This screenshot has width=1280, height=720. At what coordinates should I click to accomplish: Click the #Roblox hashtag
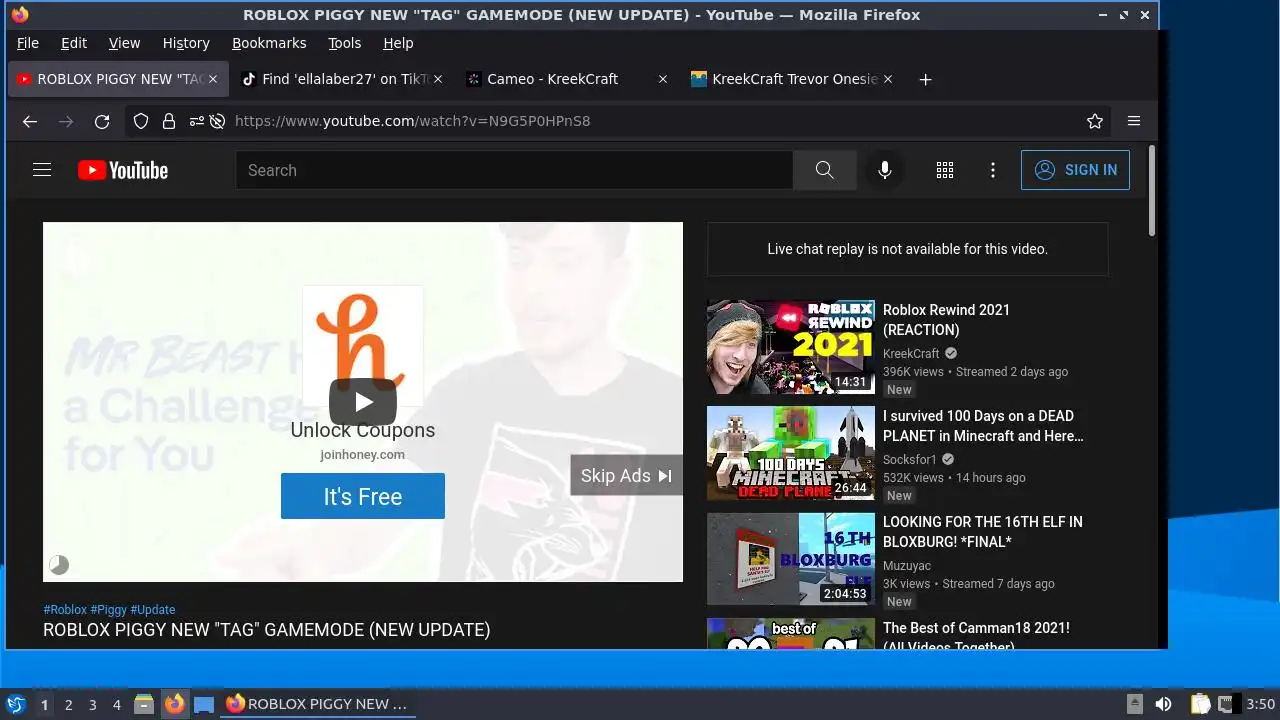click(x=65, y=609)
